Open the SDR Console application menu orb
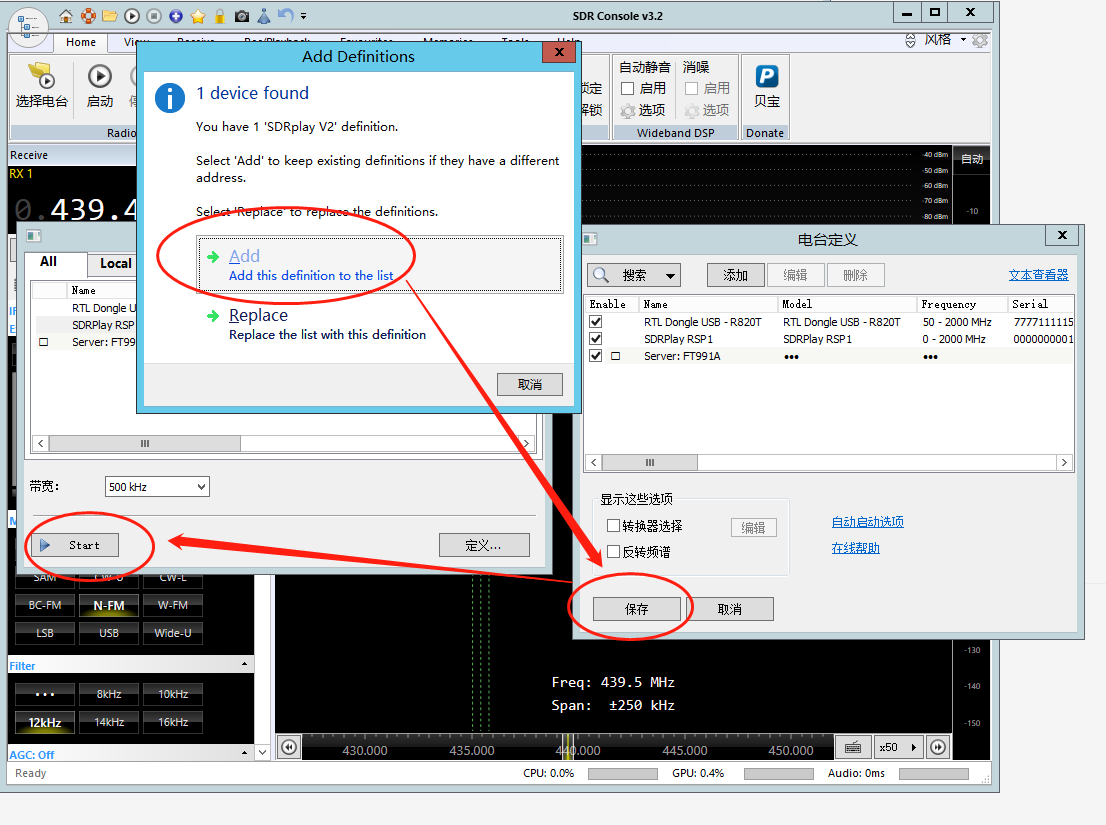This screenshot has width=1106, height=825. pyautogui.click(x=28, y=27)
